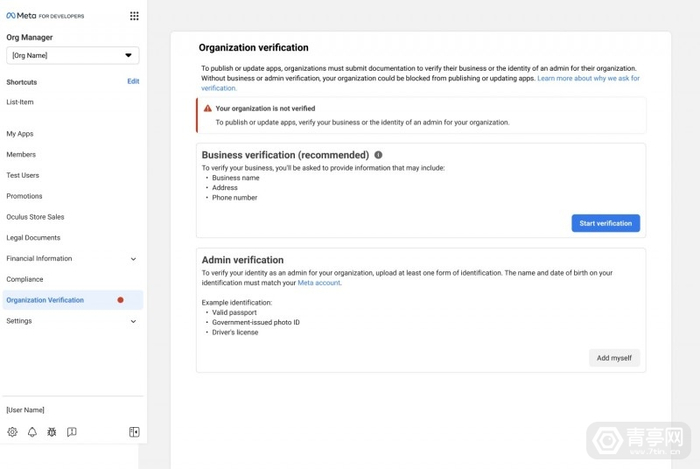This screenshot has height=469, width=700.
Task: Open the apps grid menu icon
Action: click(x=134, y=16)
